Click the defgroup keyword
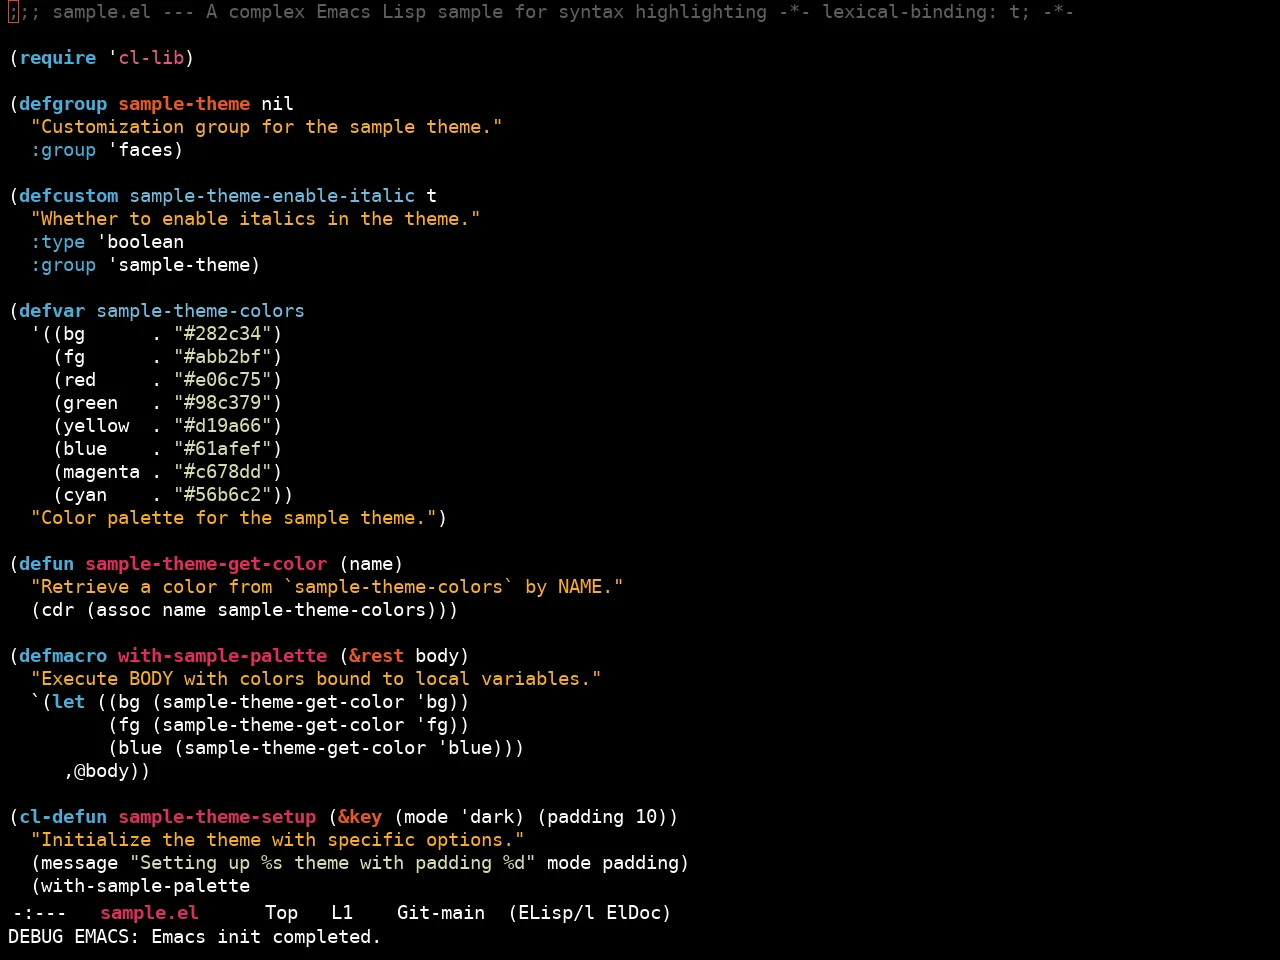The image size is (1280, 960). pyautogui.click(x=62, y=104)
